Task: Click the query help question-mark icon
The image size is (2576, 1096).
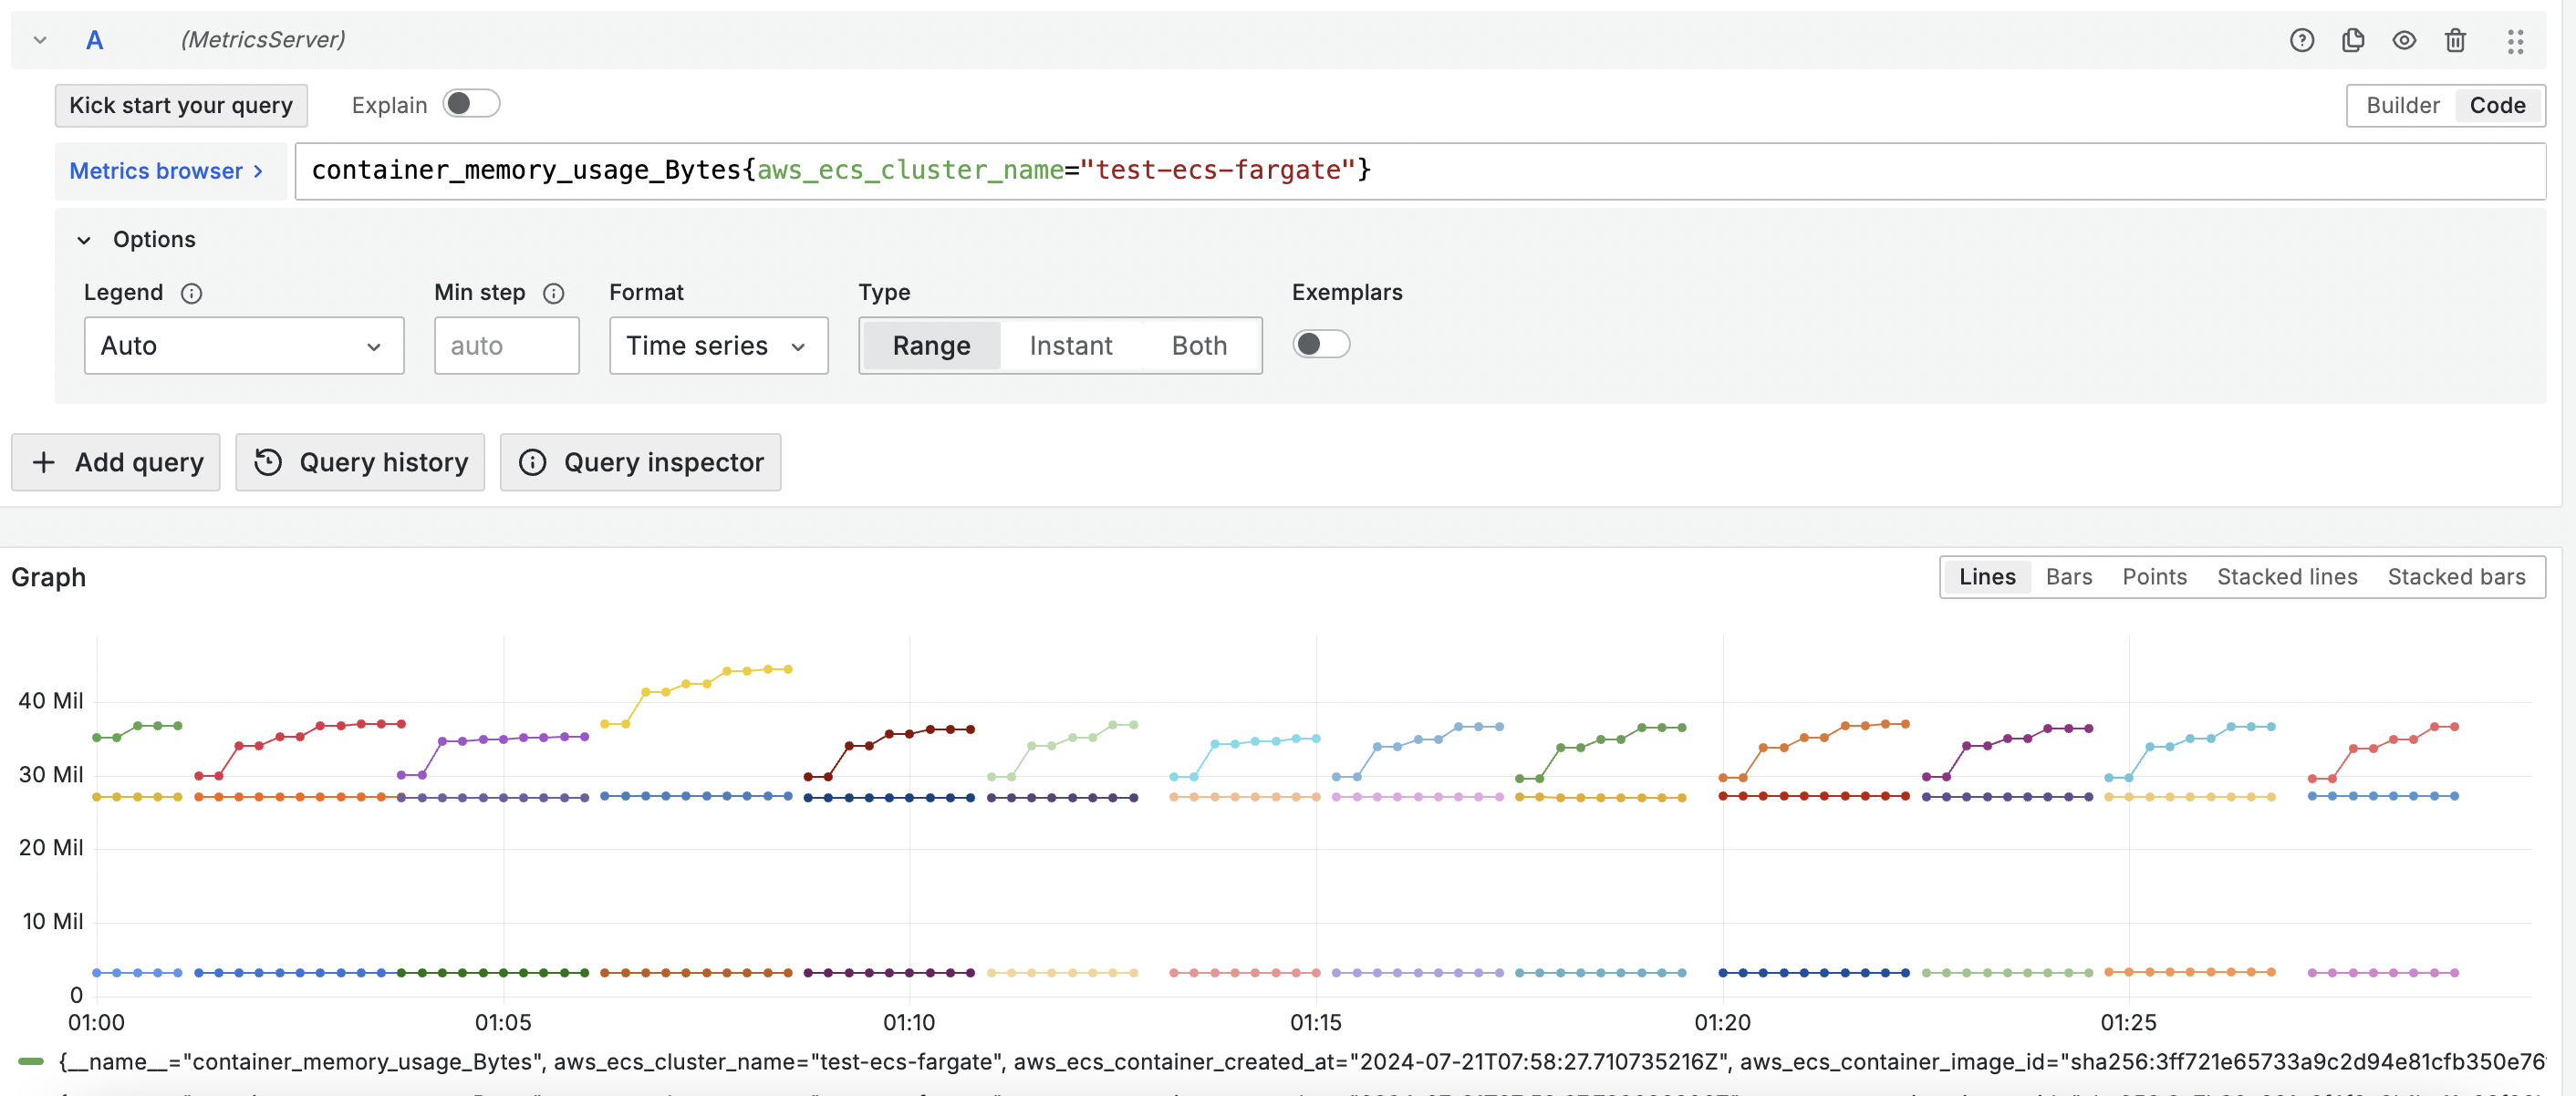Action: [2301, 40]
